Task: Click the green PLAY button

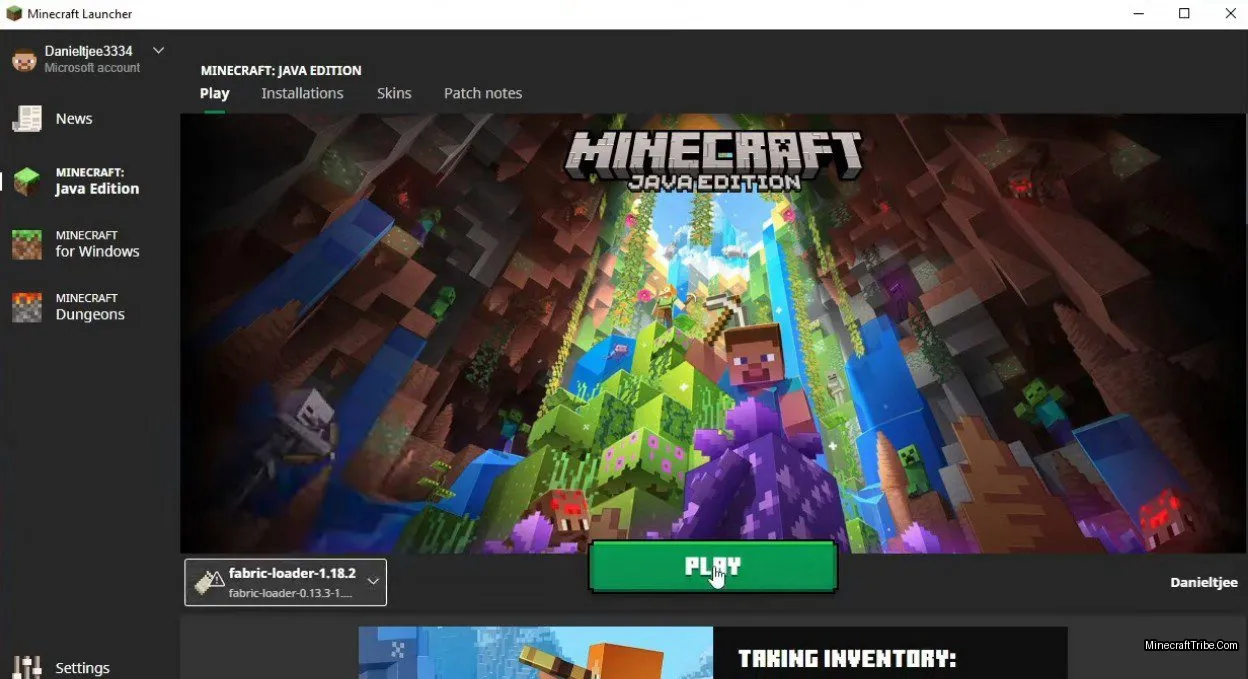Action: click(x=713, y=567)
